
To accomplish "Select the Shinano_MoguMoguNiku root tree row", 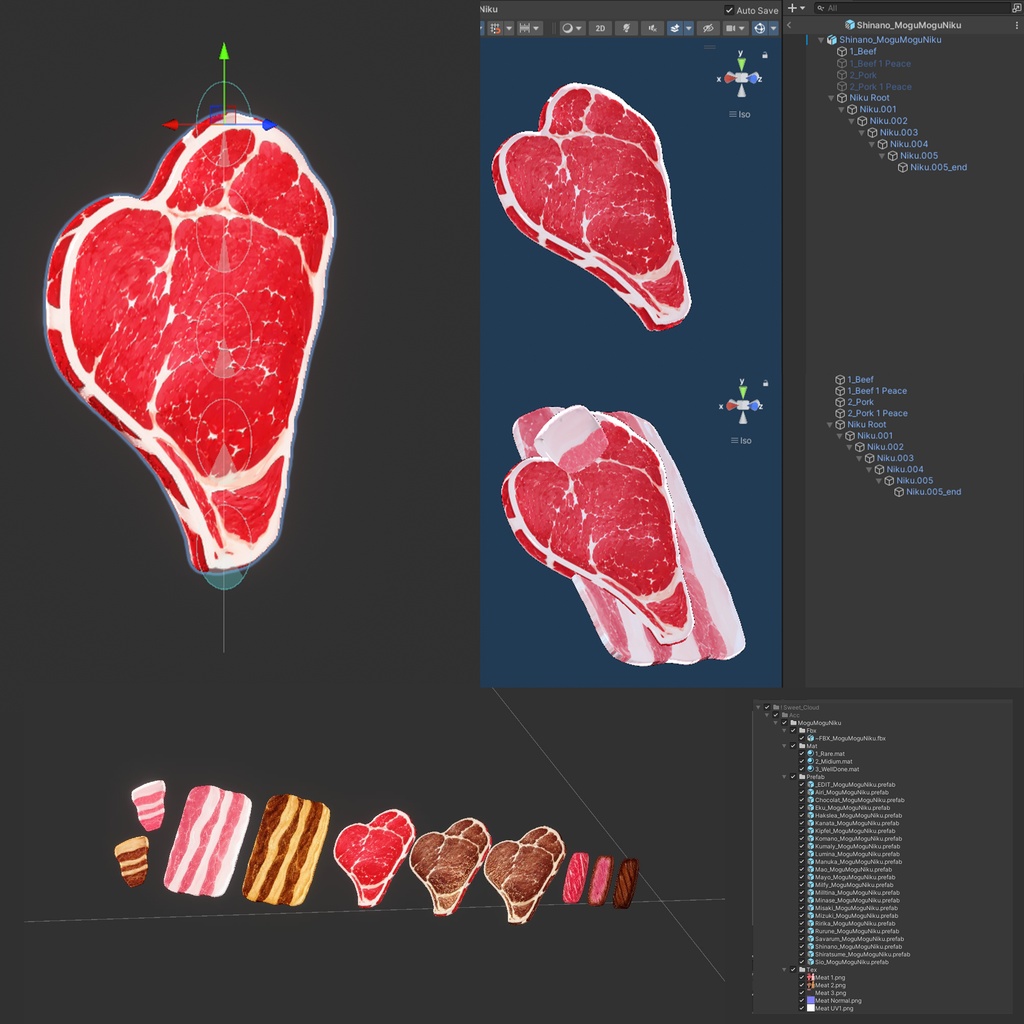I will [889, 40].
